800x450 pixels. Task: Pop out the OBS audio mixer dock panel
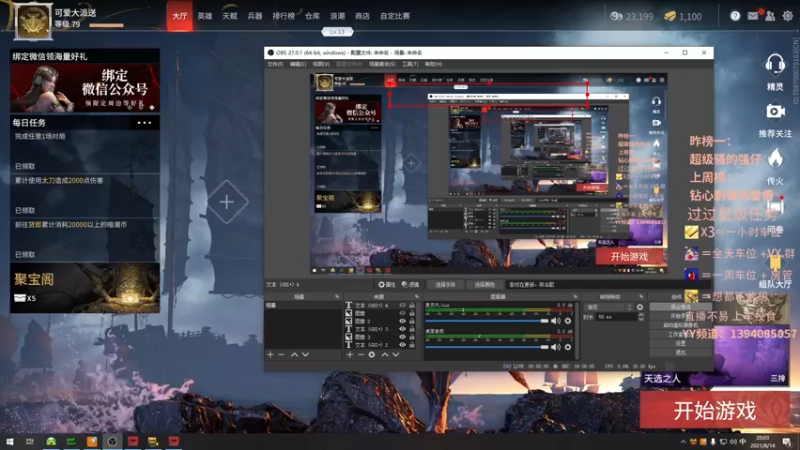pyautogui.click(x=575, y=296)
